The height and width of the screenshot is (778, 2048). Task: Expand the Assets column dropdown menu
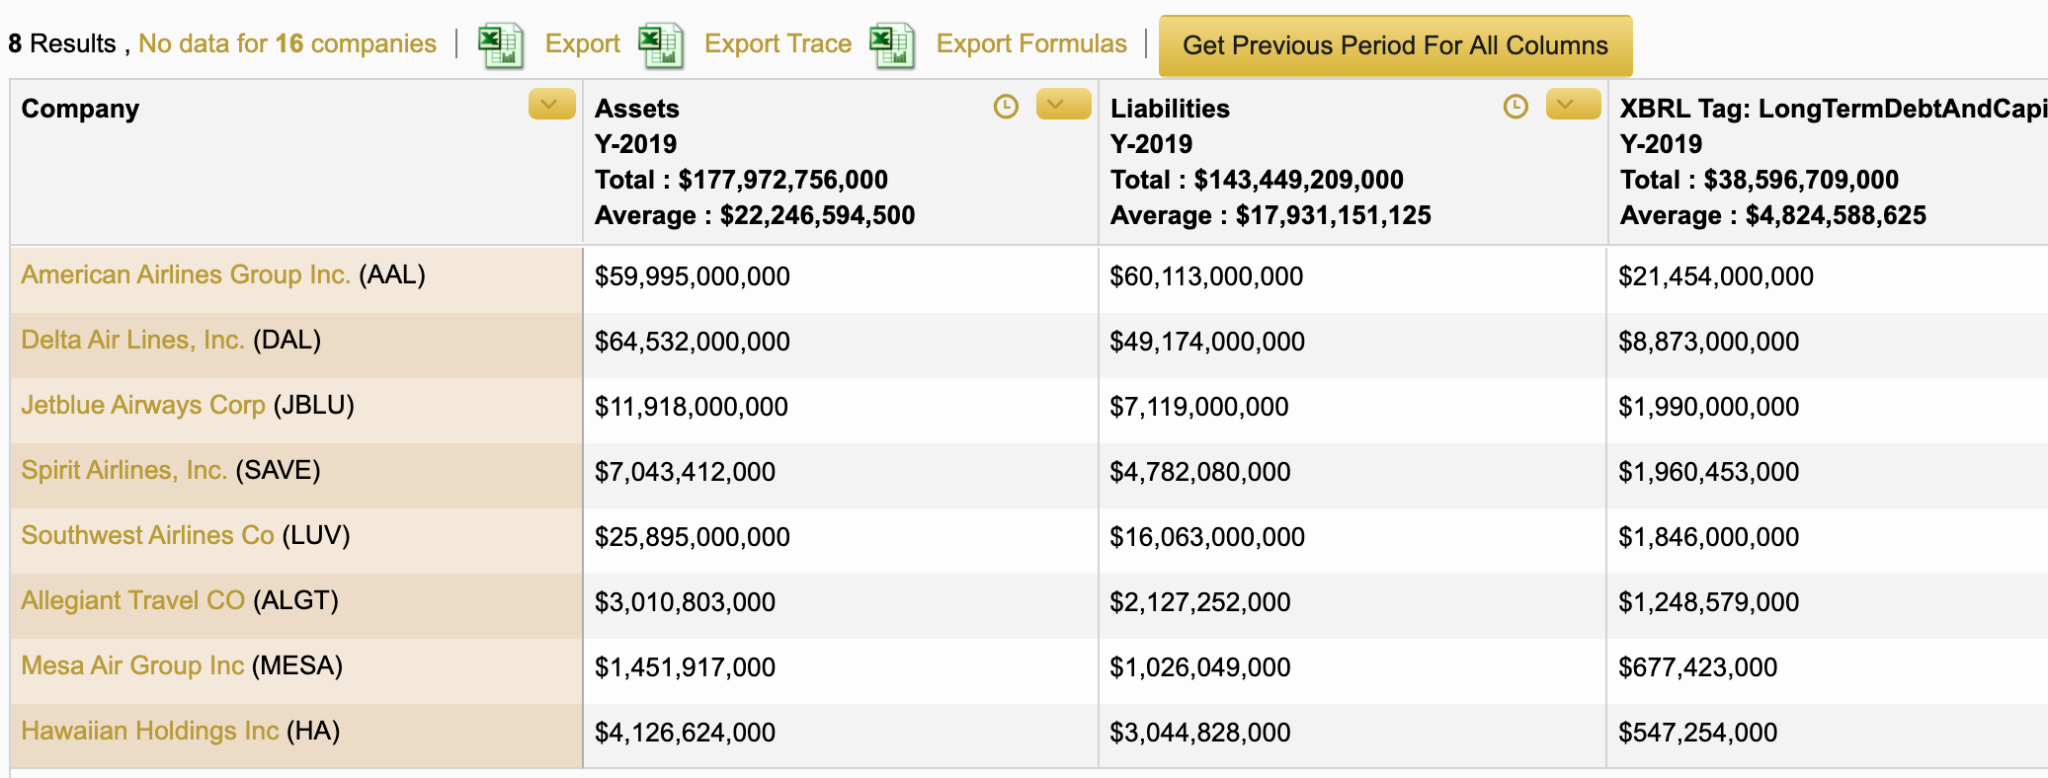point(1063,105)
